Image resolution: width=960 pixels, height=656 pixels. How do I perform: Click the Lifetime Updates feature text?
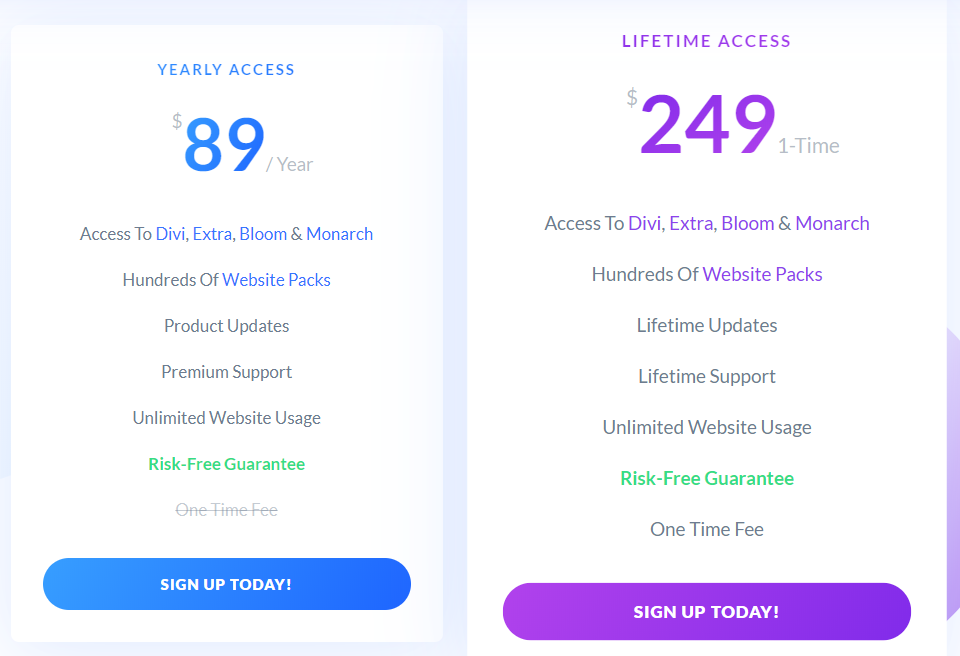(707, 325)
